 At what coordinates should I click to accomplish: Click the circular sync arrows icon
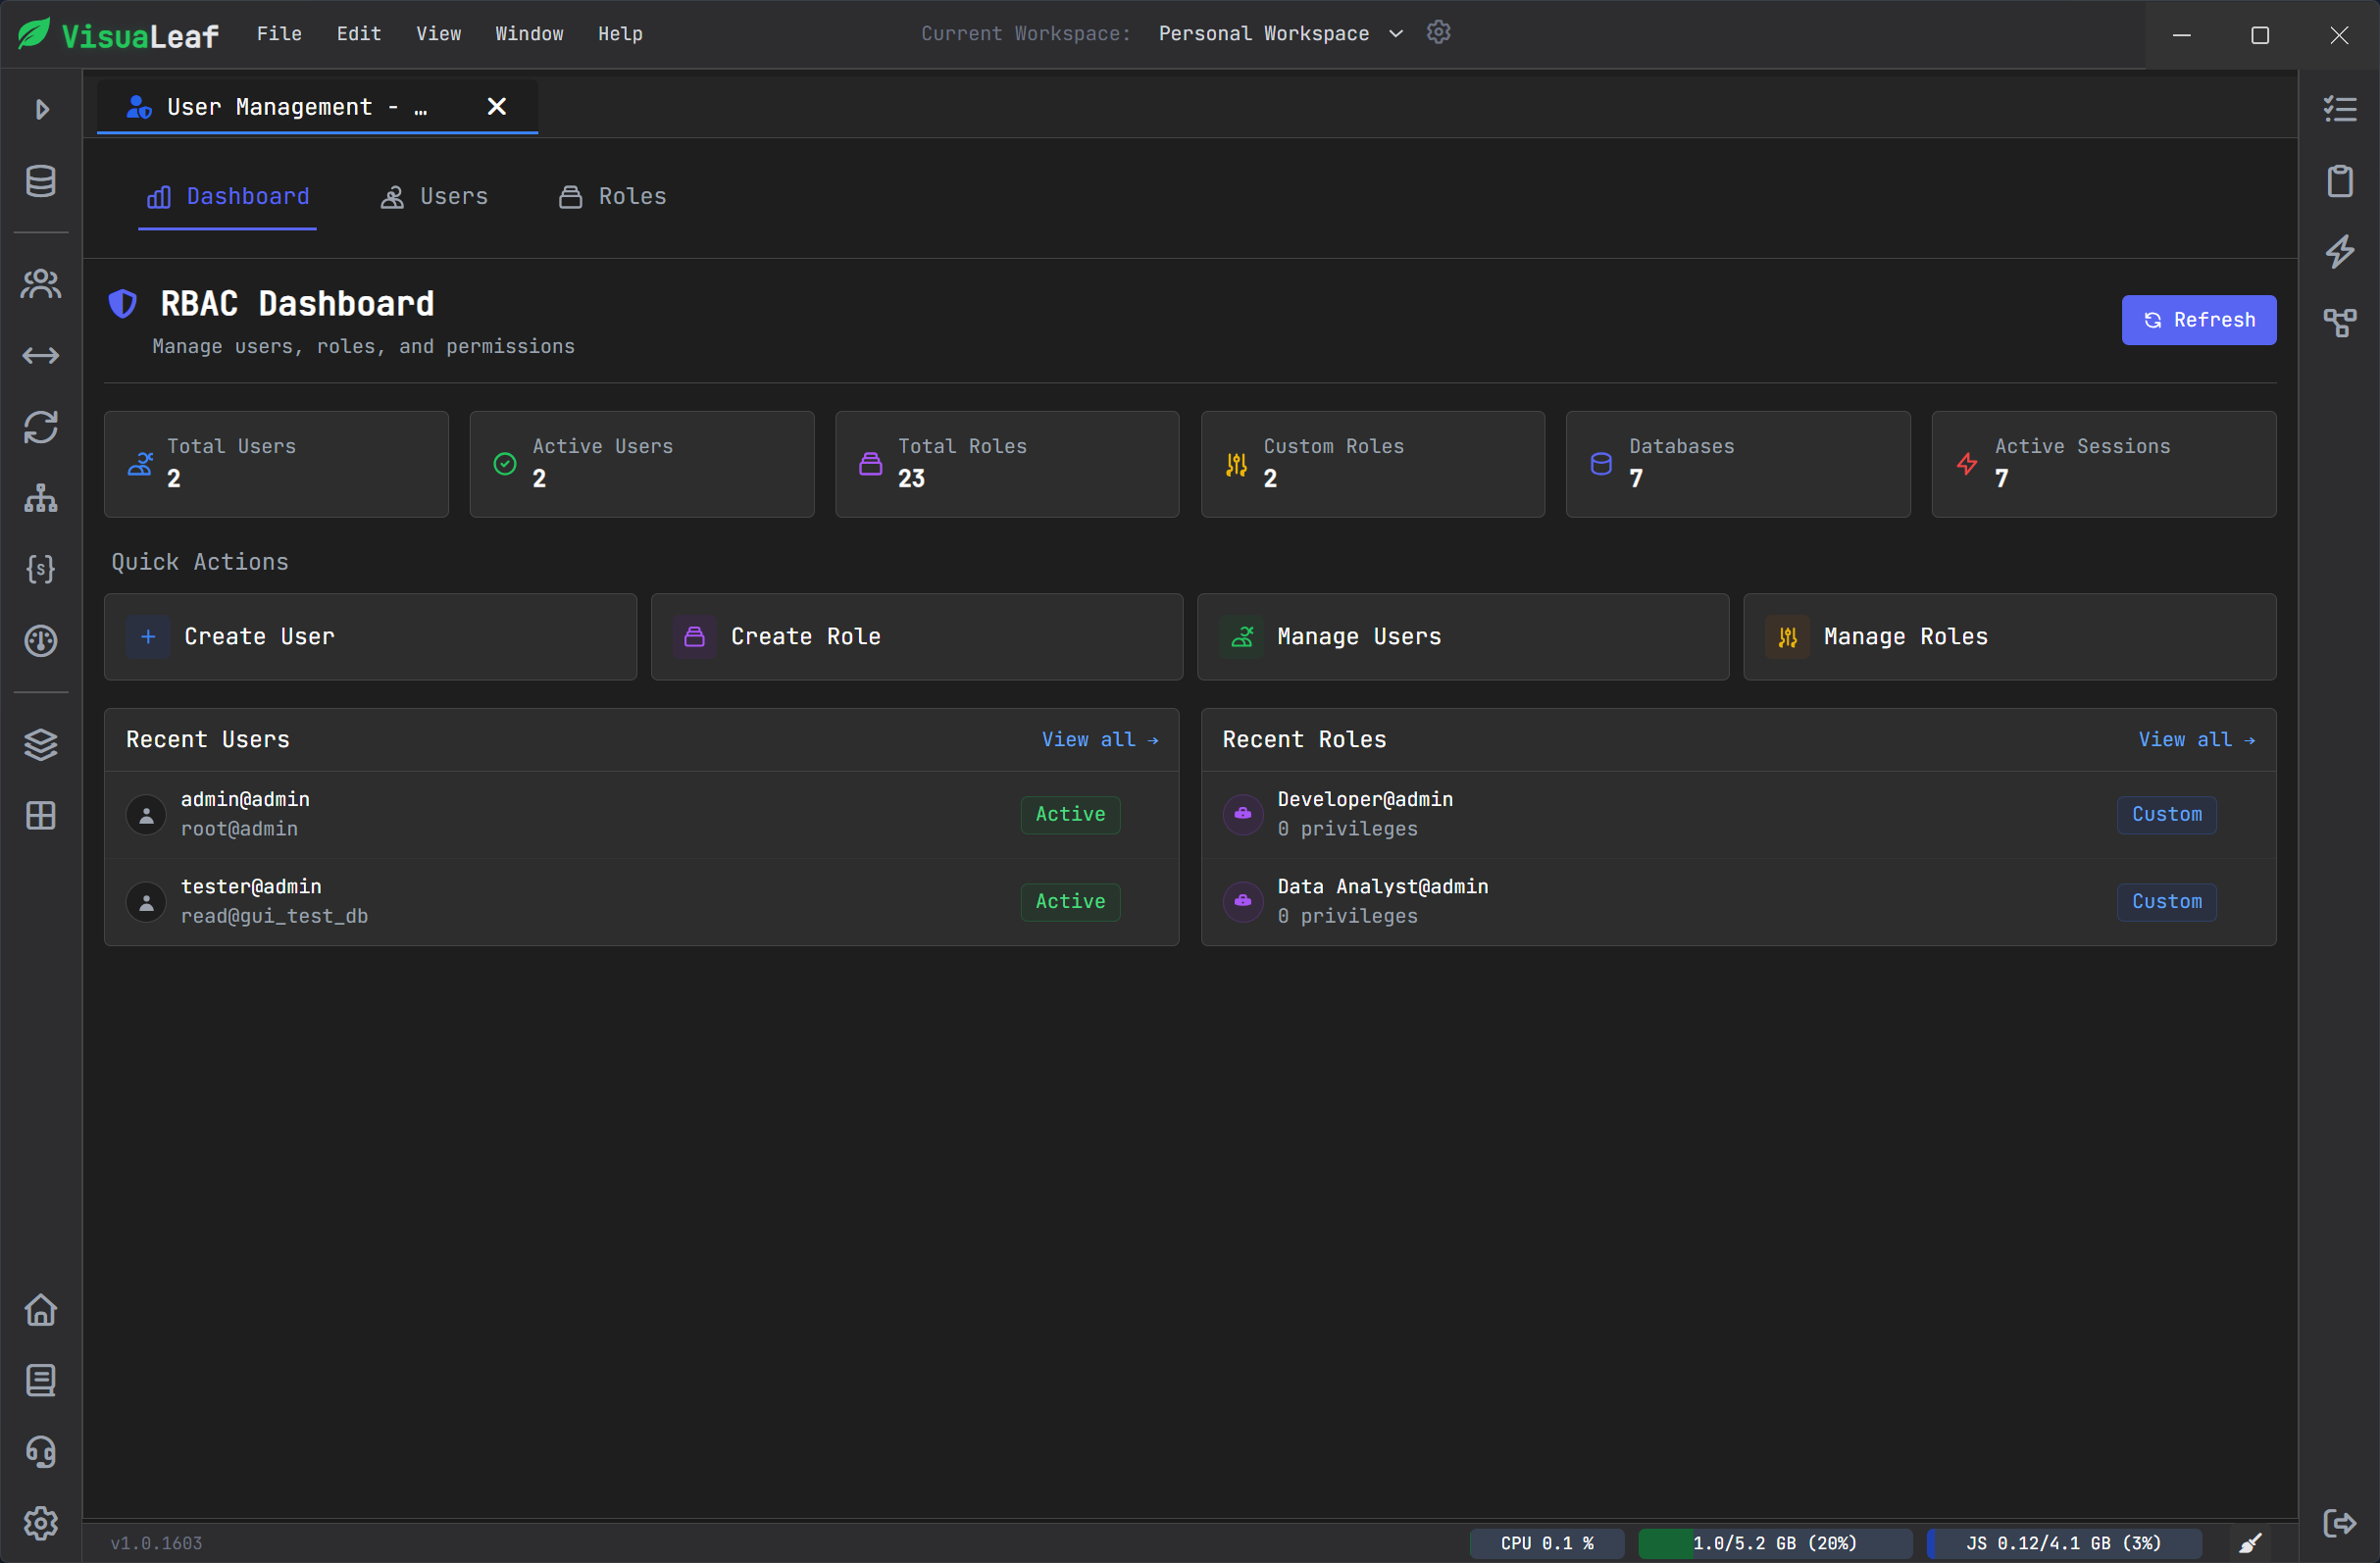[41, 427]
